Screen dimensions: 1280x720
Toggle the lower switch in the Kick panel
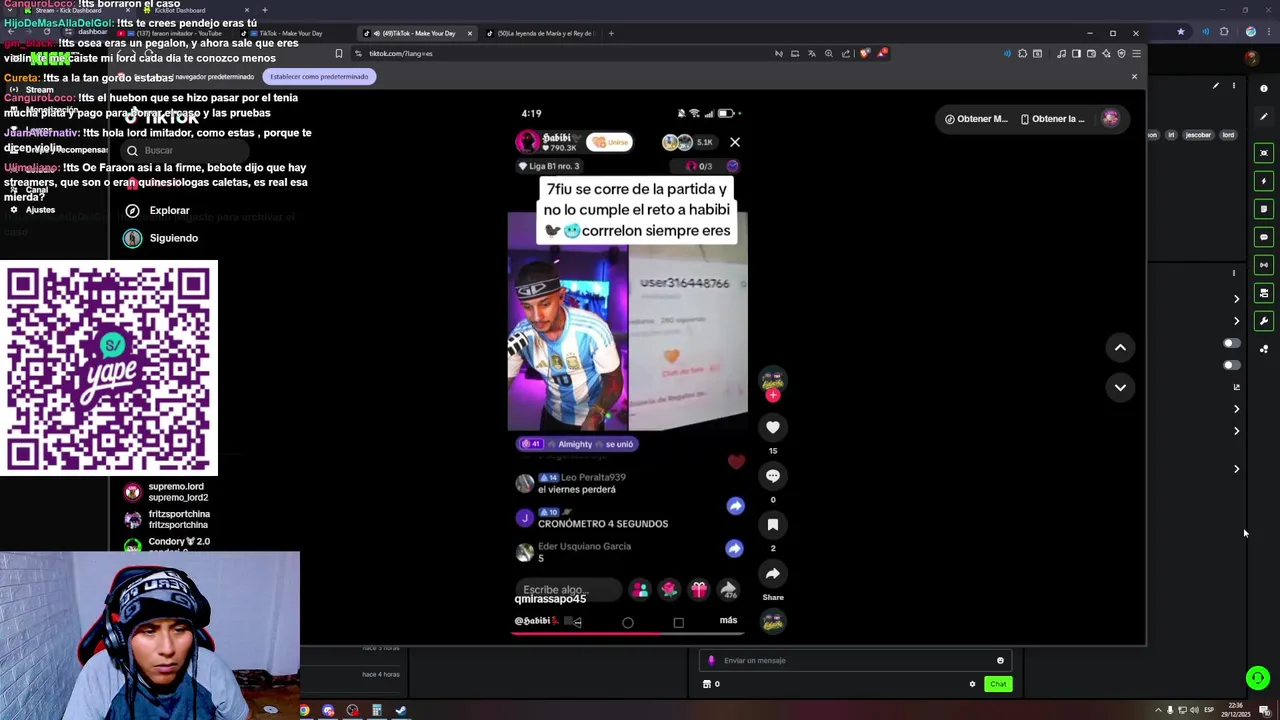pos(1232,365)
